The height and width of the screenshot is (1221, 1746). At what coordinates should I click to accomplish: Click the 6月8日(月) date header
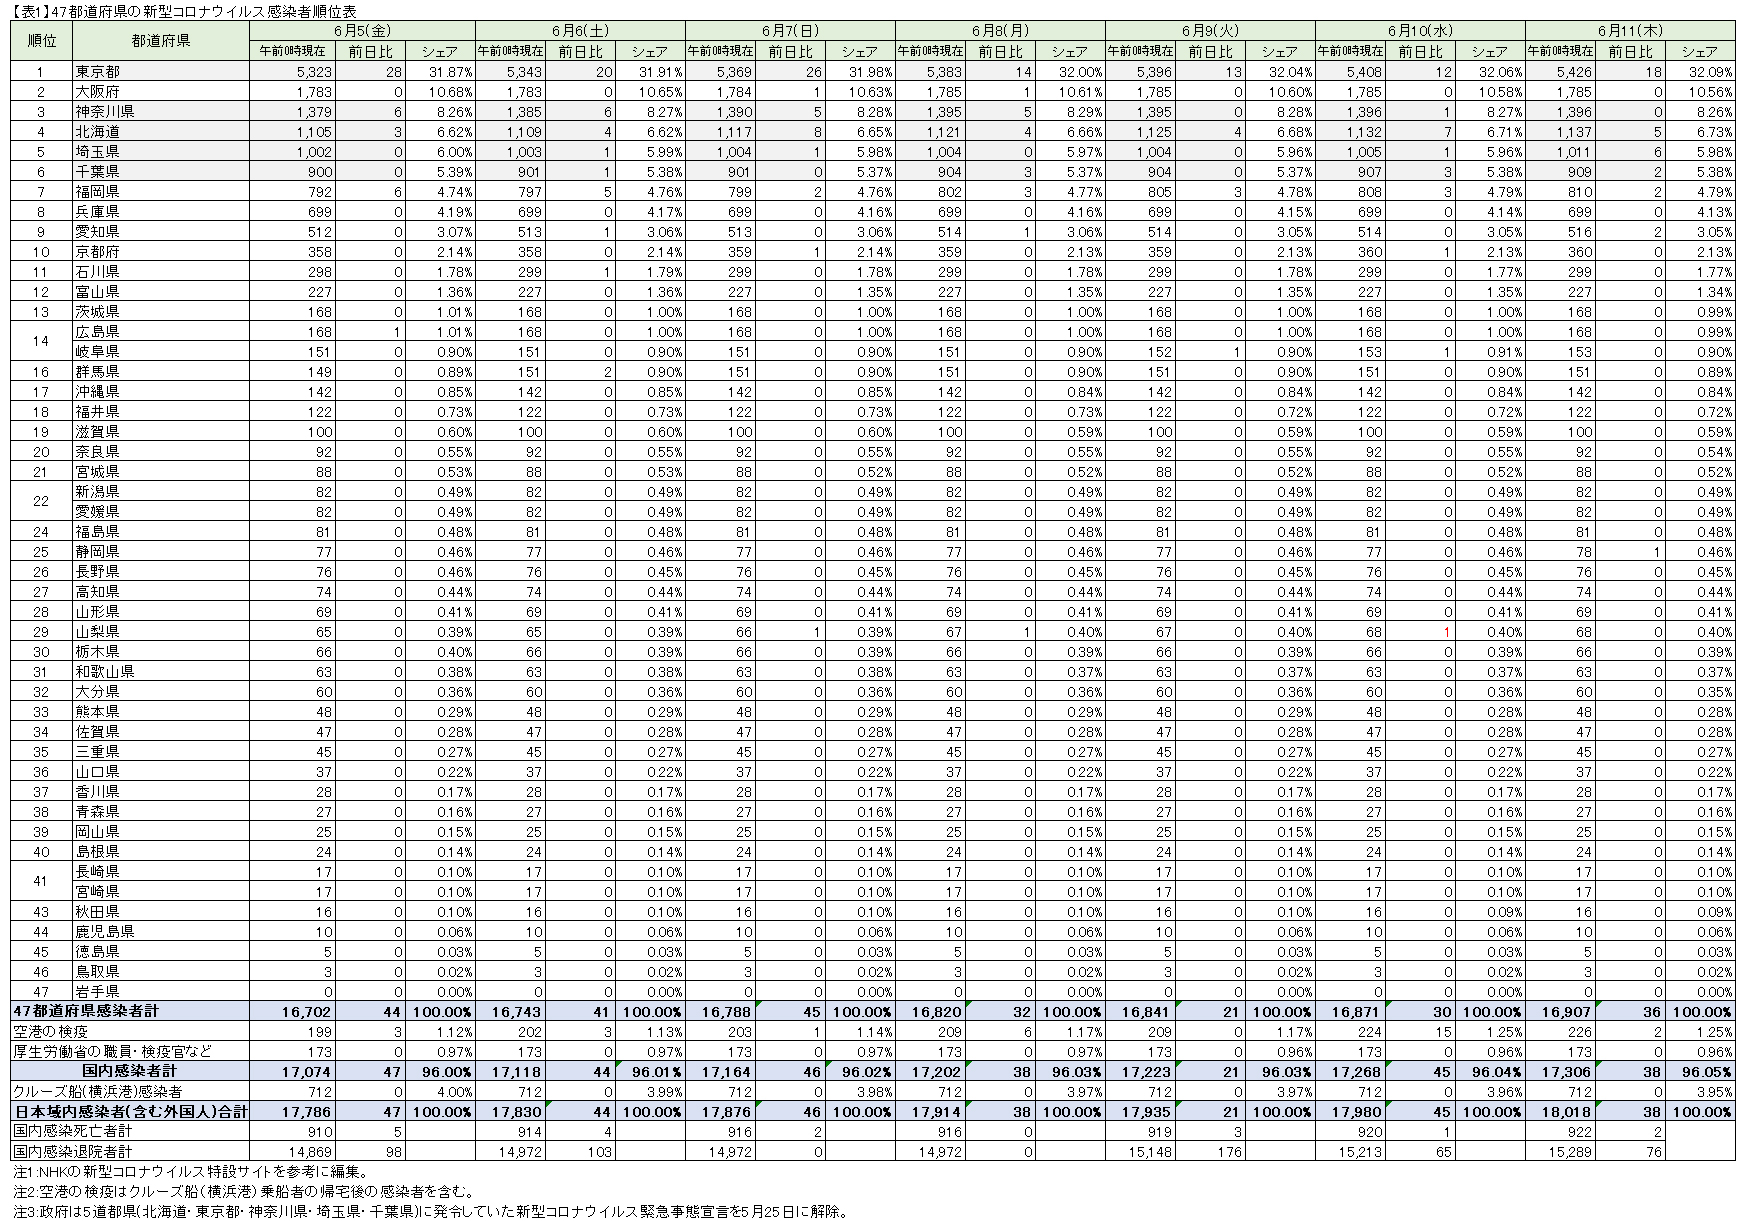coord(1000,31)
